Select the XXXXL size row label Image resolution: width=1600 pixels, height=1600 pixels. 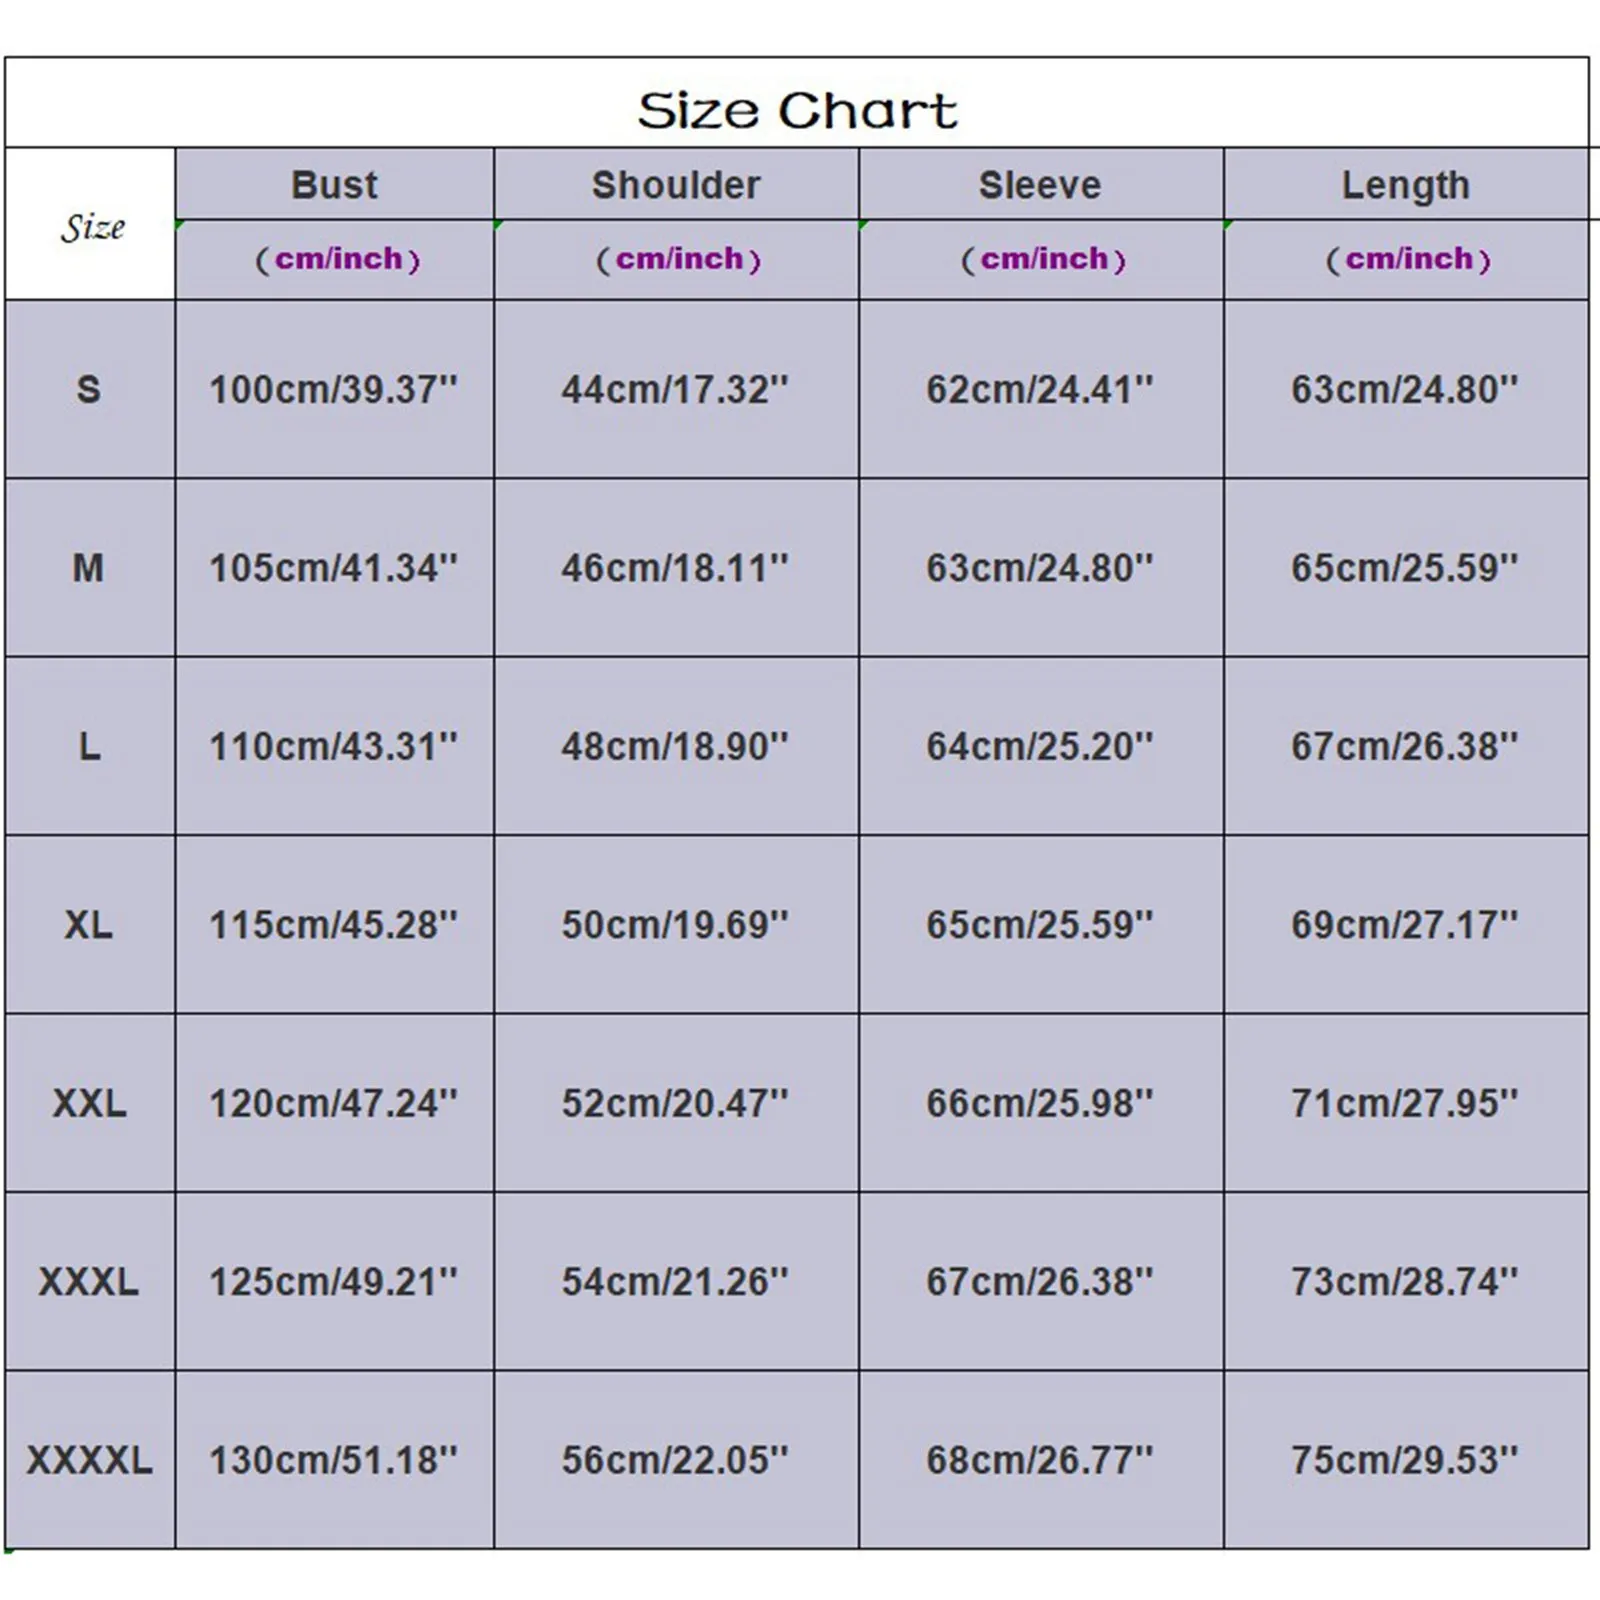[x=89, y=1460]
